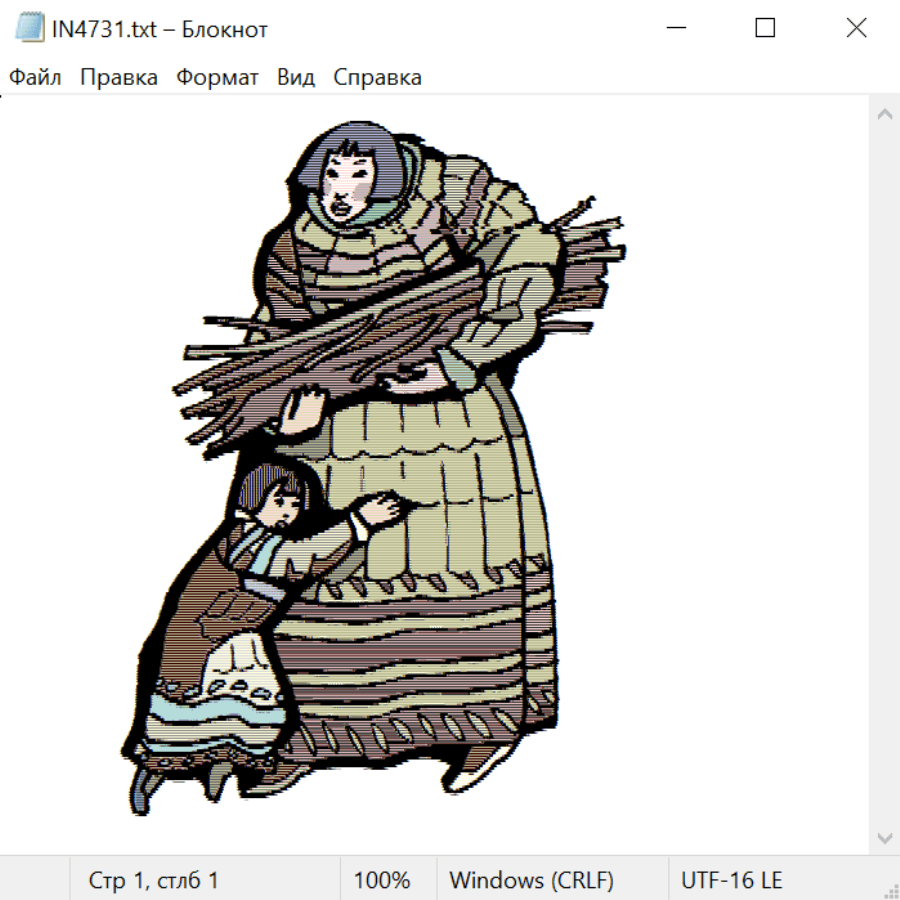Maximize the Блокнот window
Screen dimensions: 900x900
click(x=765, y=29)
